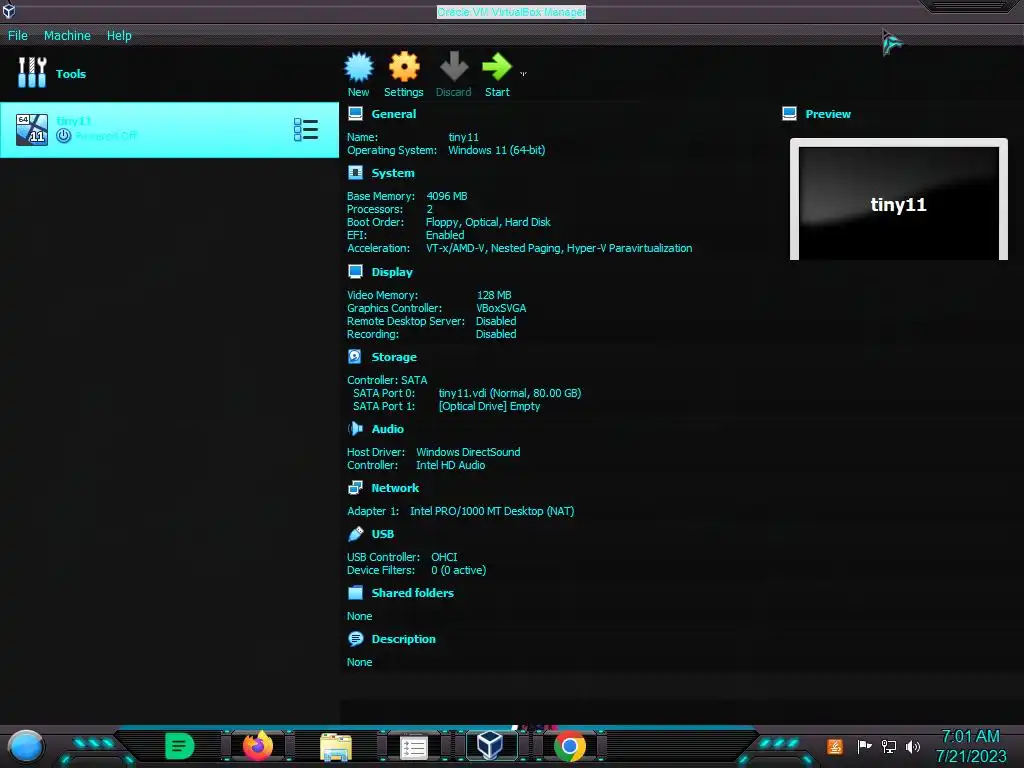This screenshot has width=1024, height=768.
Task: Open the General section heading link
Action: 394,114
